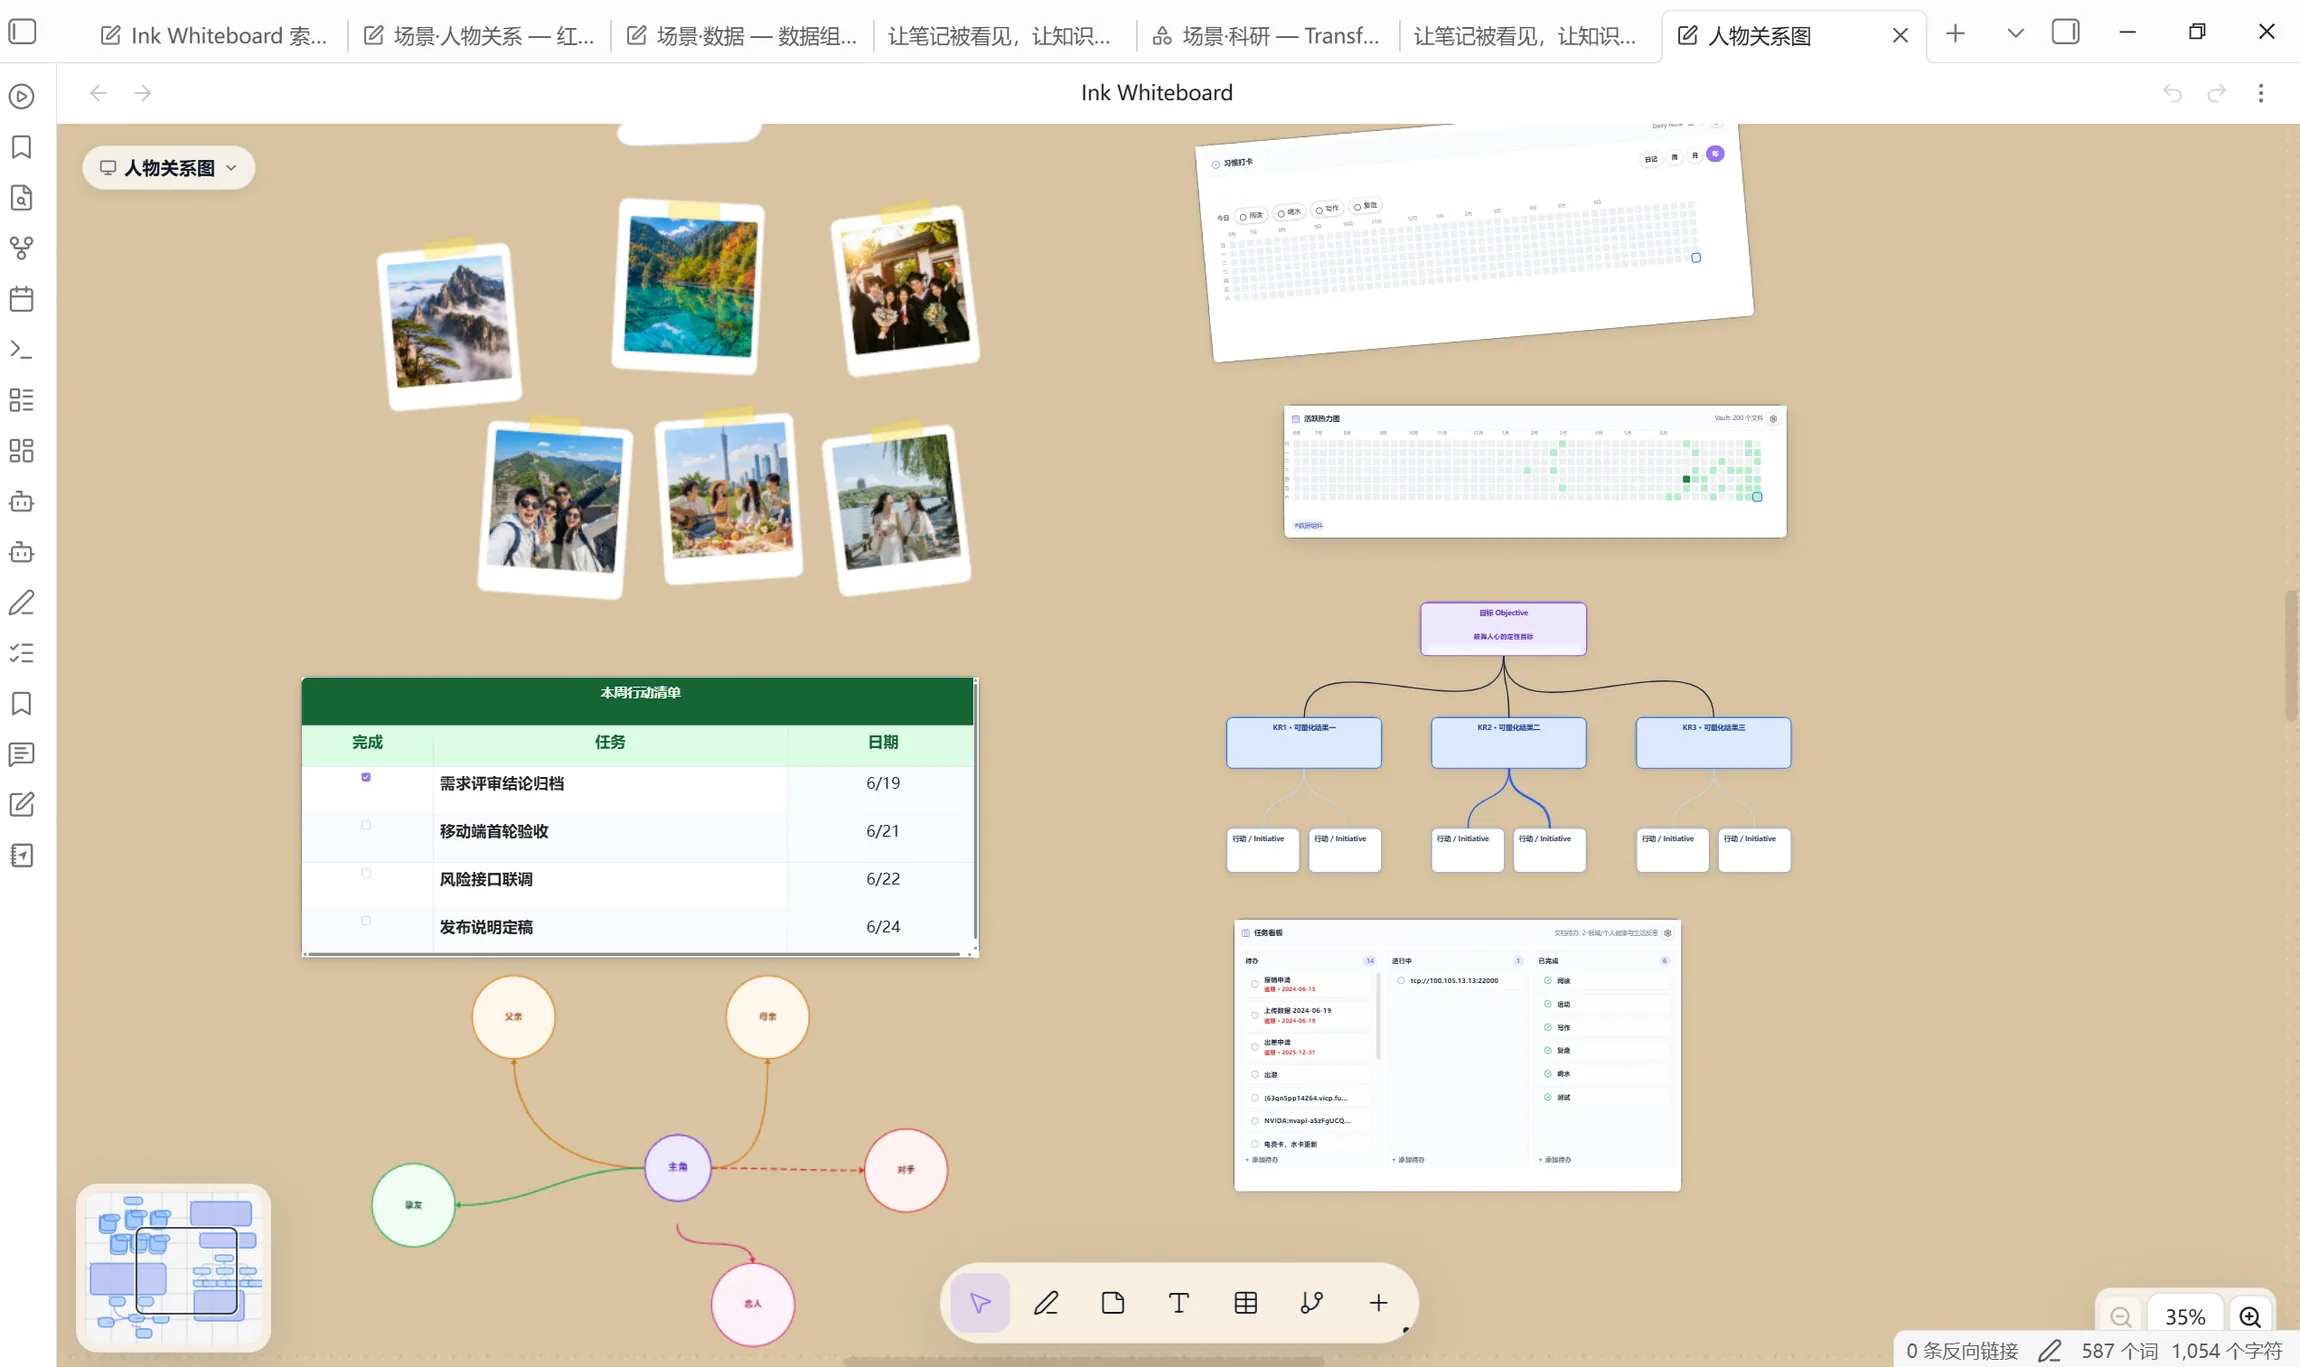Click the pen icon in the status bar
2300x1367 pixels.
pyautogui.click(x=2049, y=1351)
